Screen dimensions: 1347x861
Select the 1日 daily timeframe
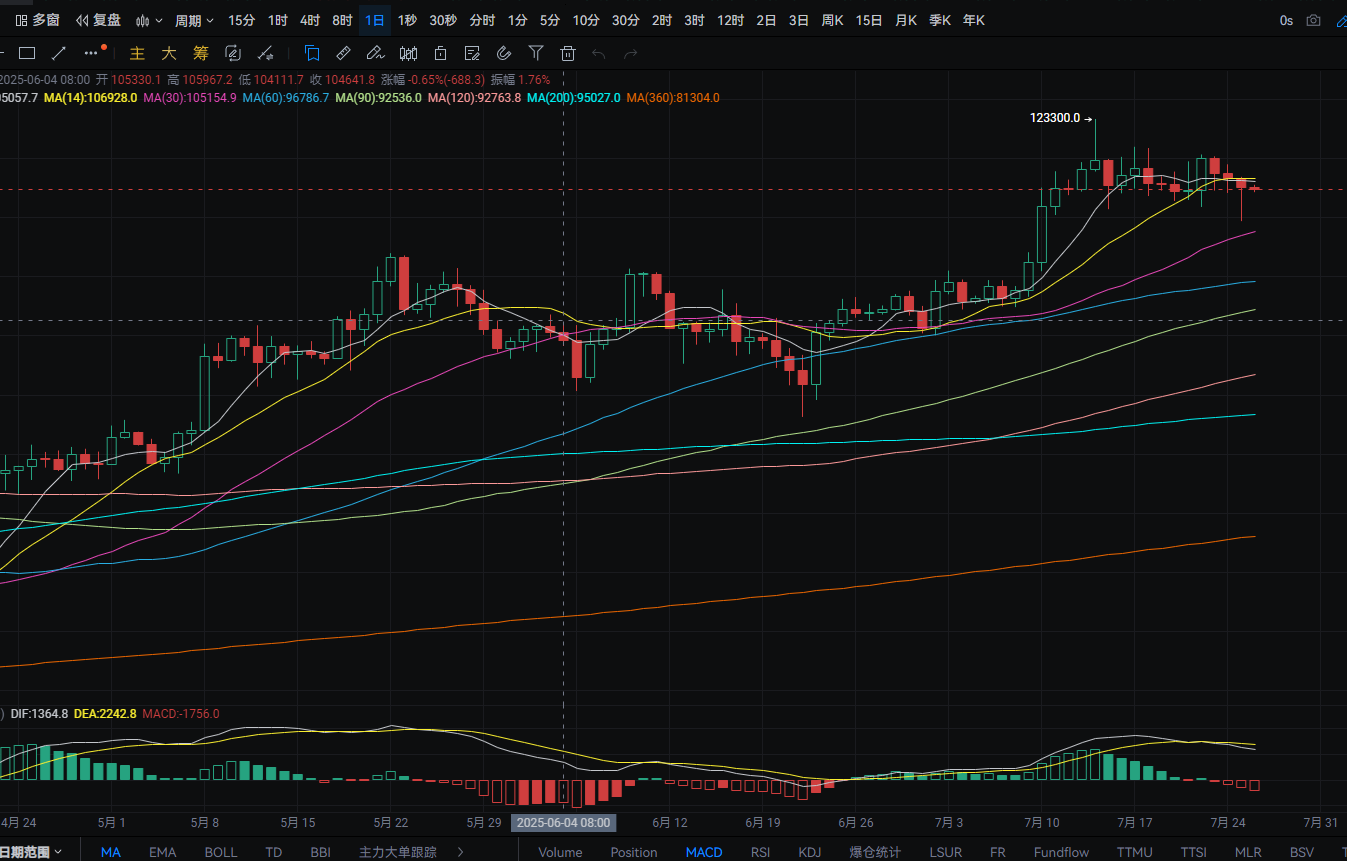click(x=375, y=20)
